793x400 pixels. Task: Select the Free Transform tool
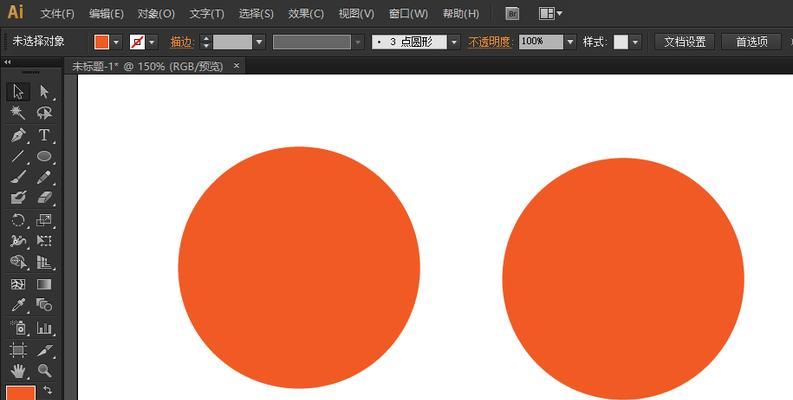(45, 241)
